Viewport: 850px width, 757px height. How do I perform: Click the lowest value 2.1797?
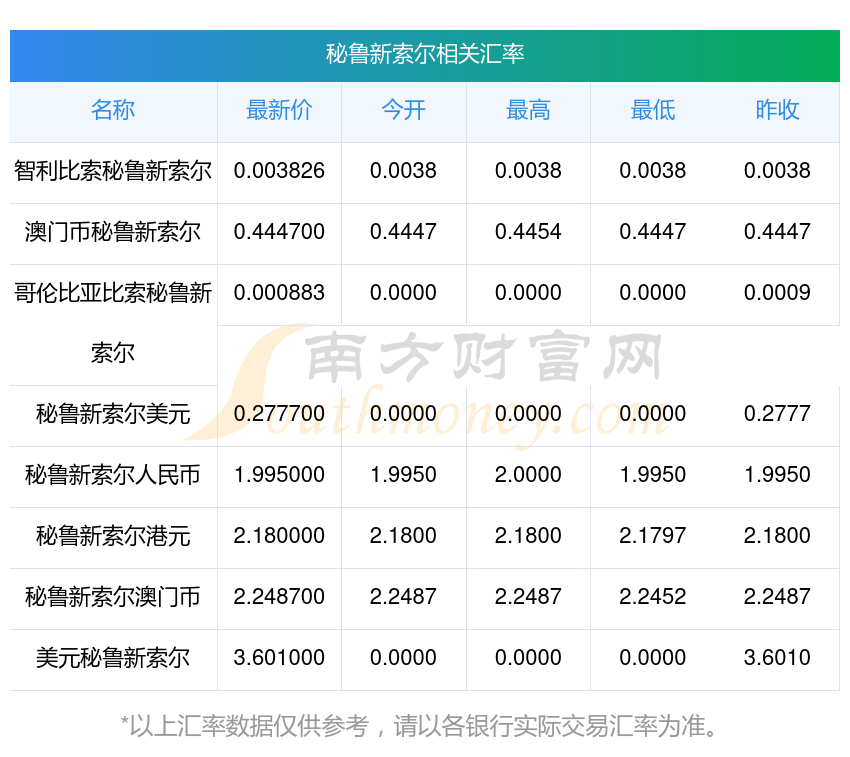tap(653, 536)
